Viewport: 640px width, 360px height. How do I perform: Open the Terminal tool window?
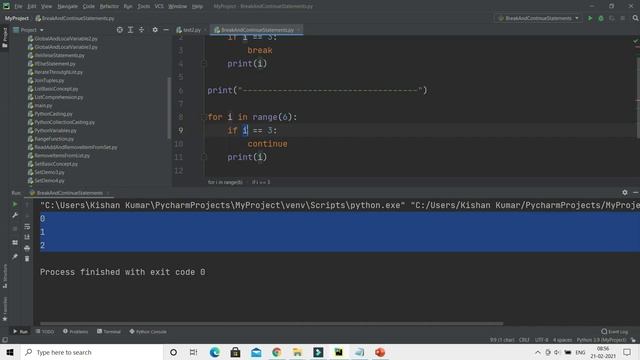coord(109,331)
